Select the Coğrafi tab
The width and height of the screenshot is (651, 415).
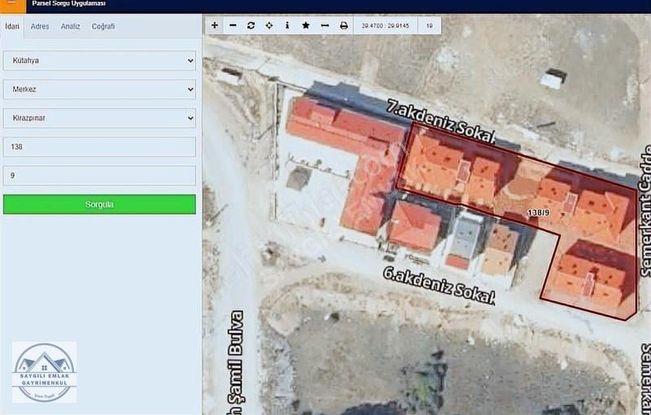[x=103, y=26]
